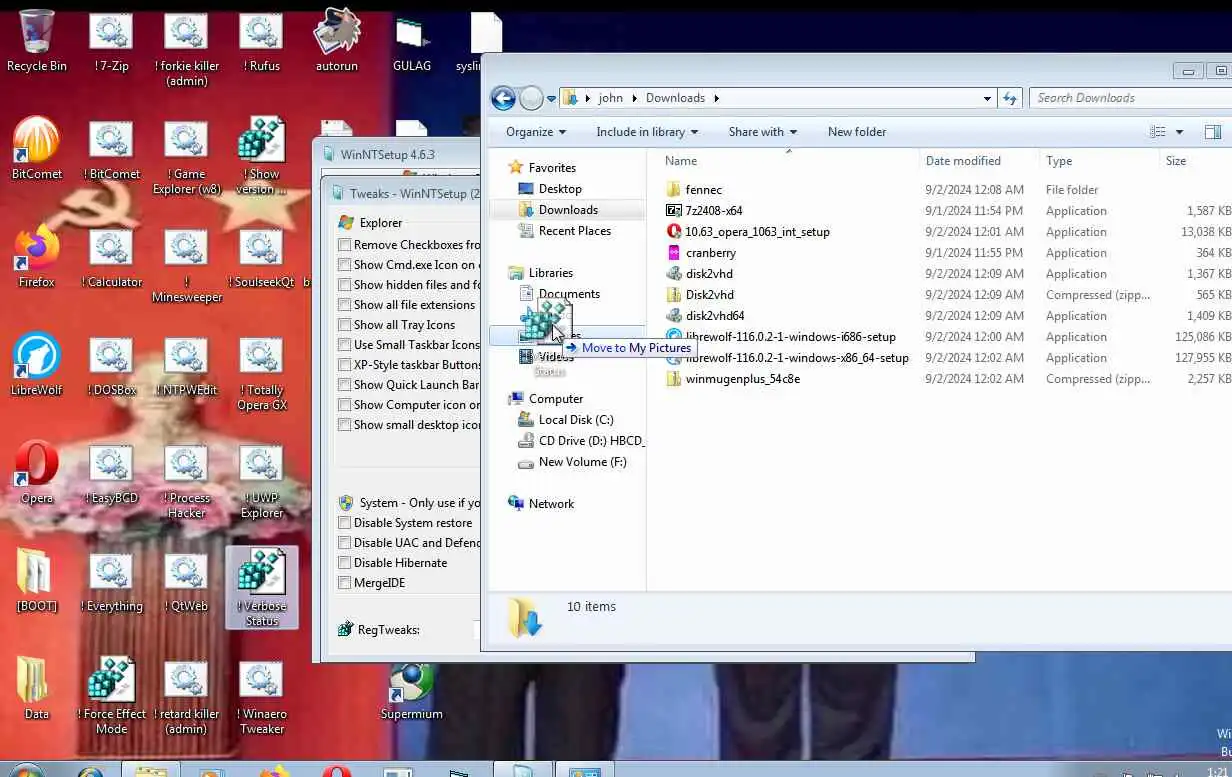The width and height of the screenshot is (1232, 777).
Task: Select the fennec folder
Action: pyautogui.click(x=704, y=190)
